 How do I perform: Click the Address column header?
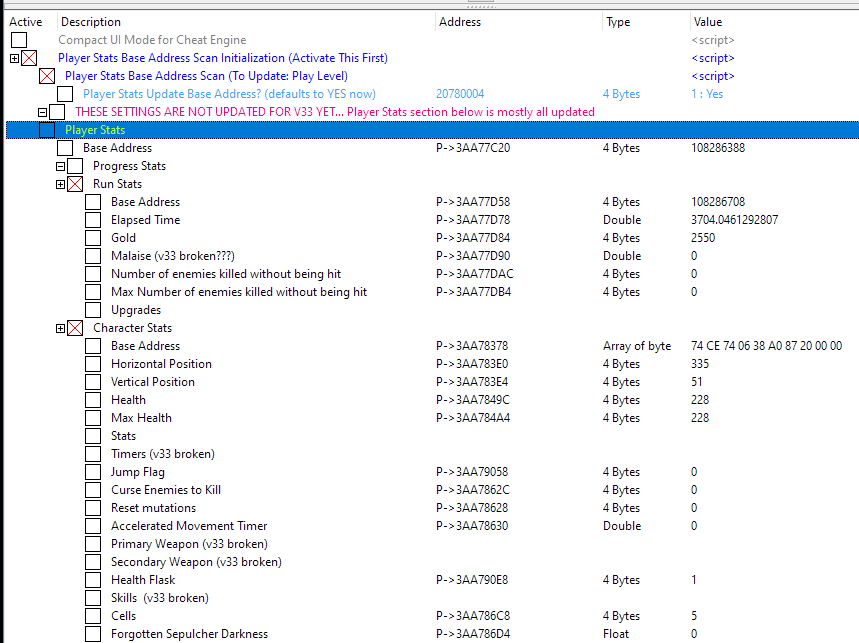tap(460, 22)
